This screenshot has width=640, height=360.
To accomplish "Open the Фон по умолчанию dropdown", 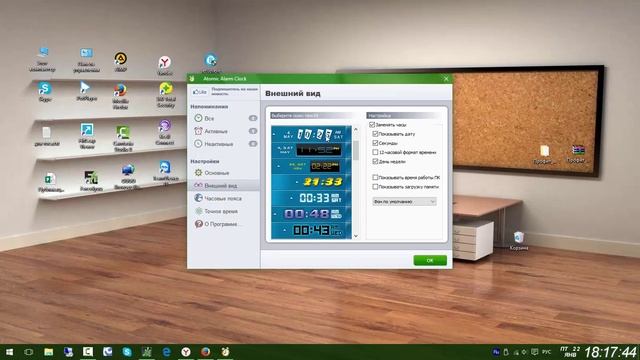I will (x=404, y=202).
